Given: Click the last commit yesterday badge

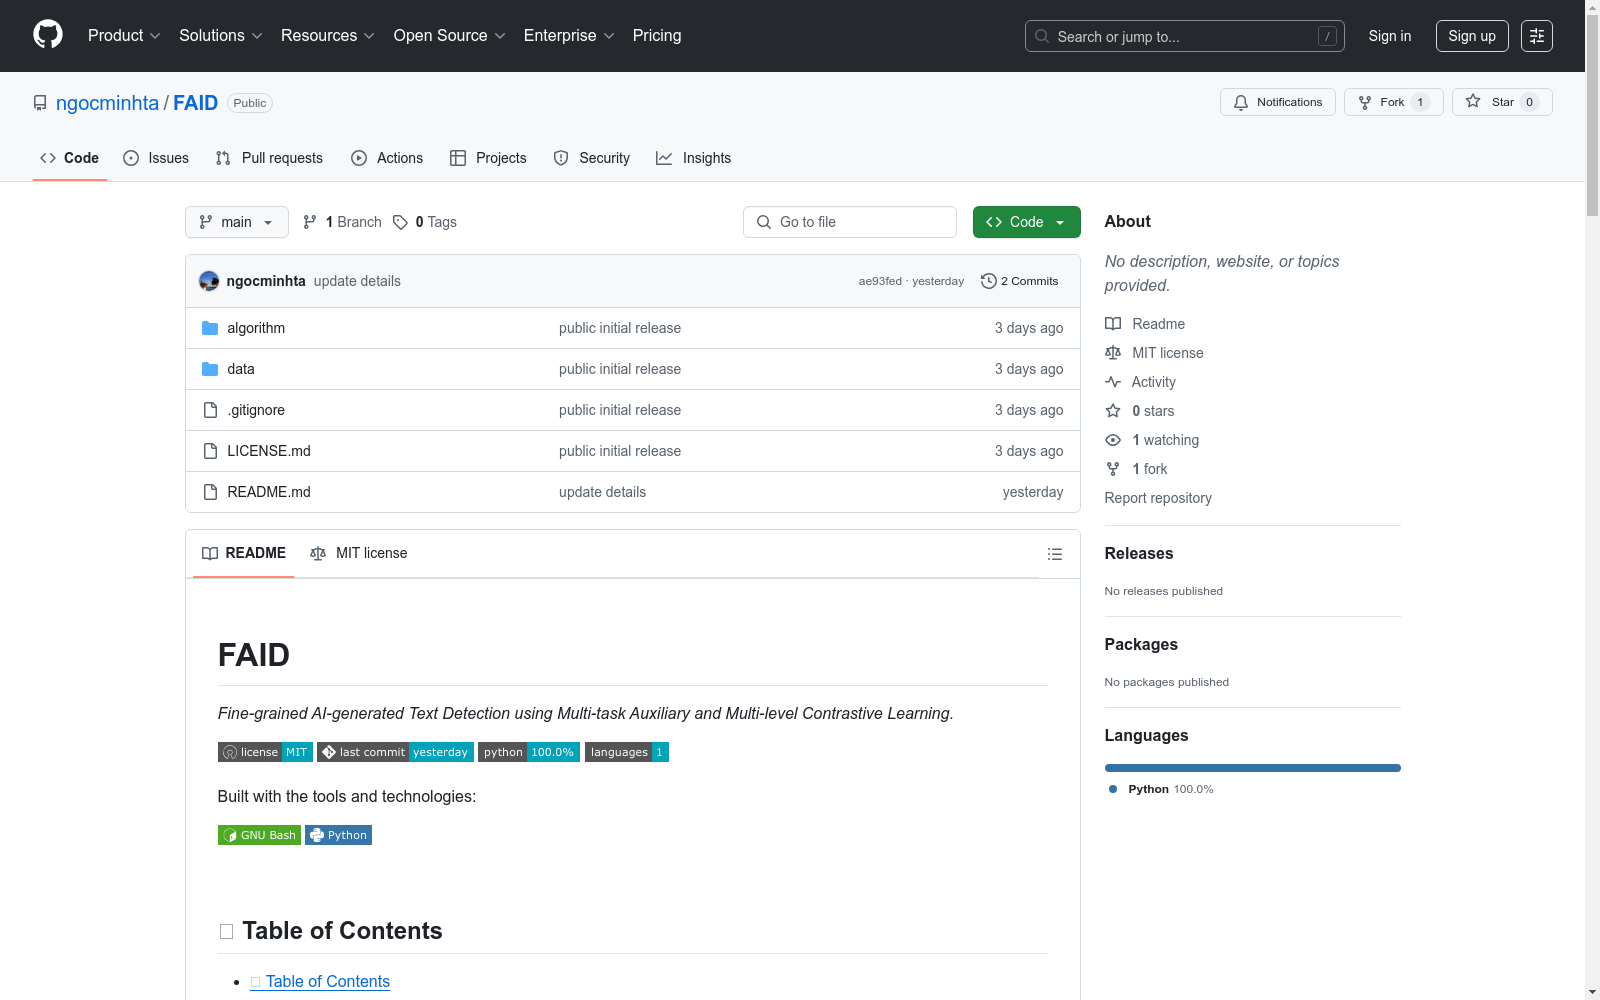Looking at the screenshot, I should pos(395,752).
